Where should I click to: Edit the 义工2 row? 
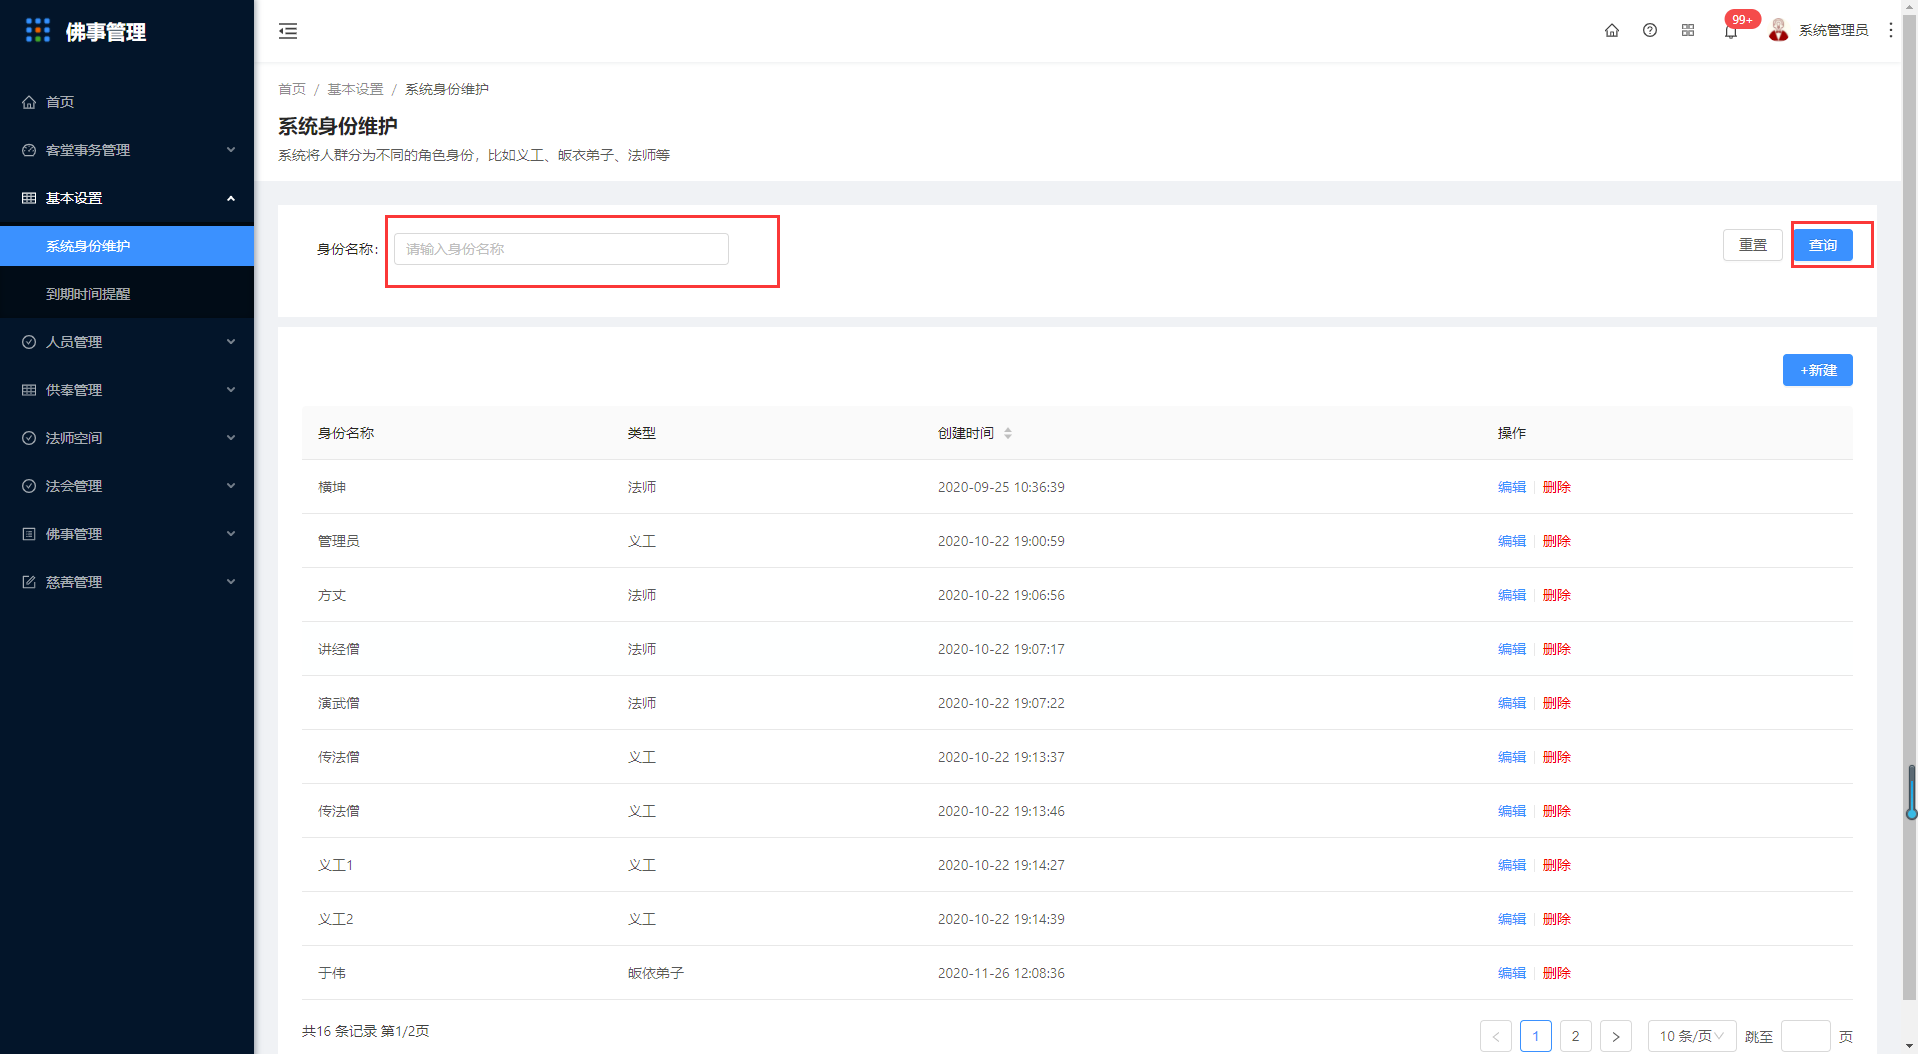1512,919
